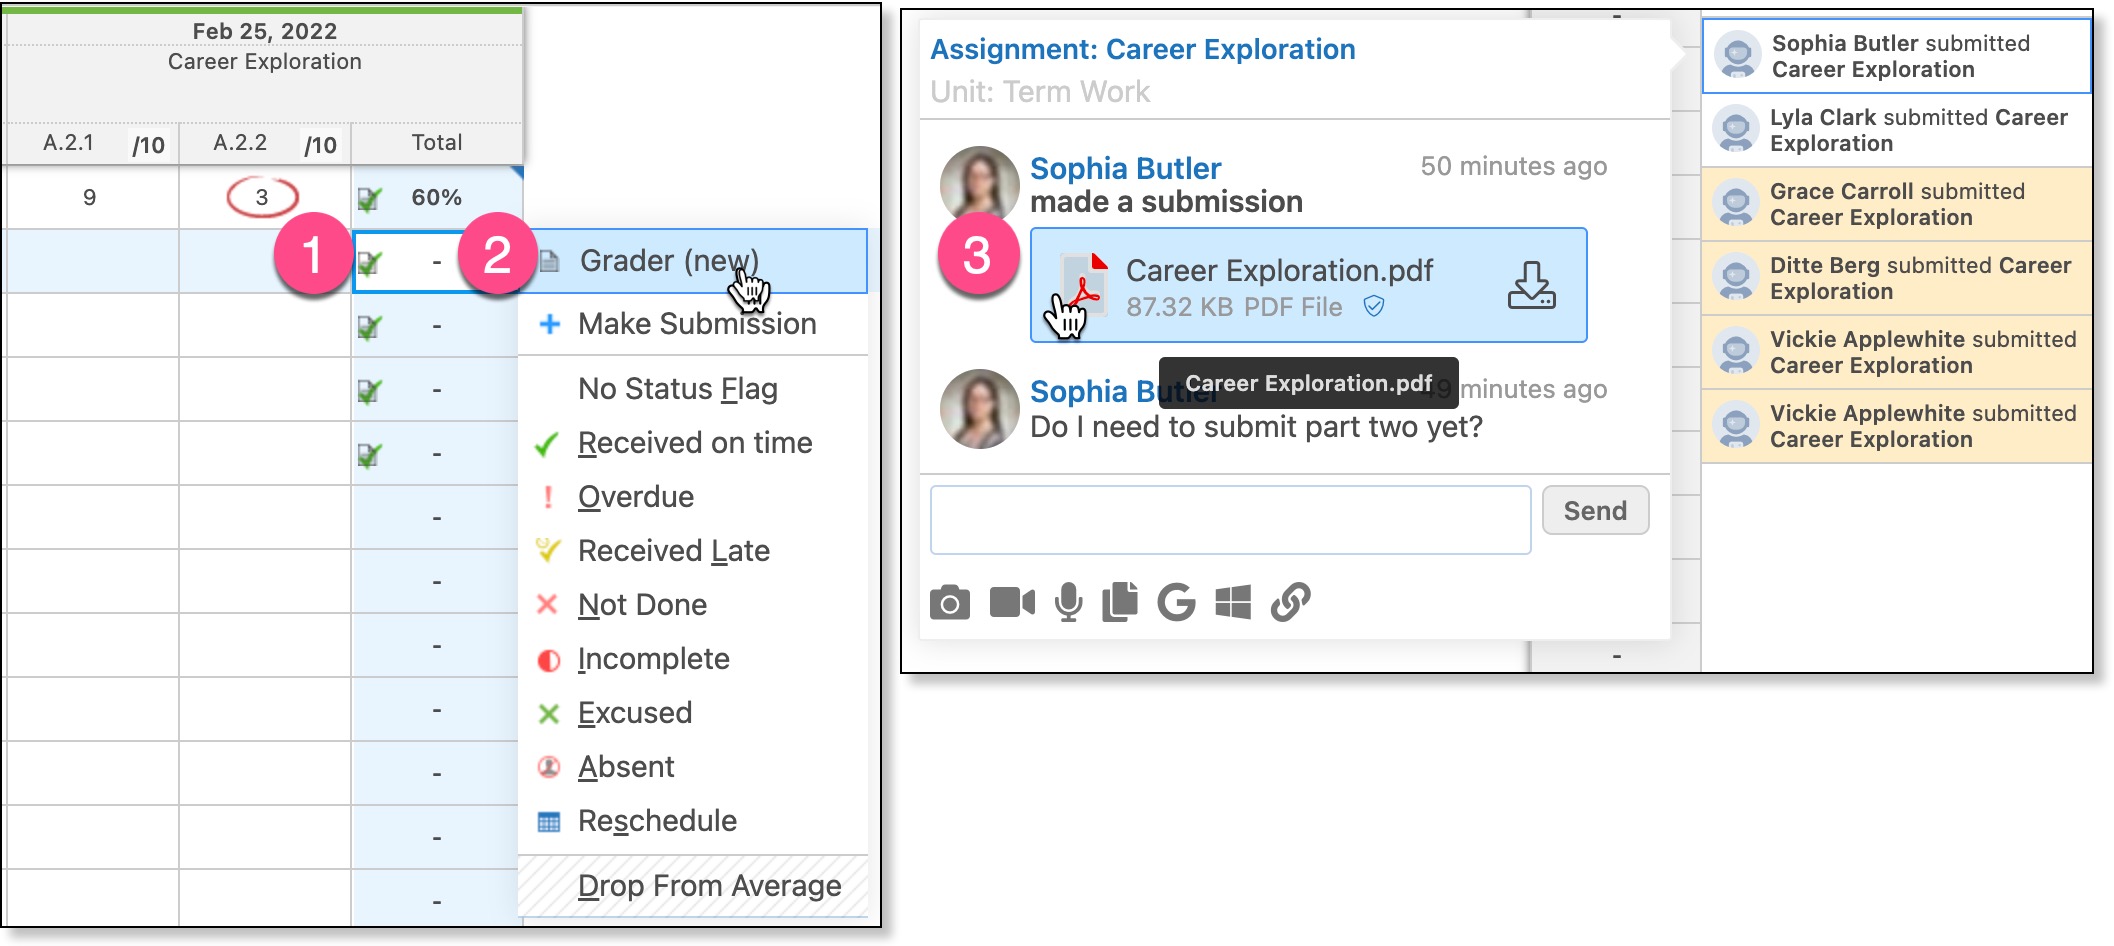The width and height of the screenshot is (2114, 946).
Task: Click the Microsoft Windows attachment icon
Action: click(x=1232, y=603)
